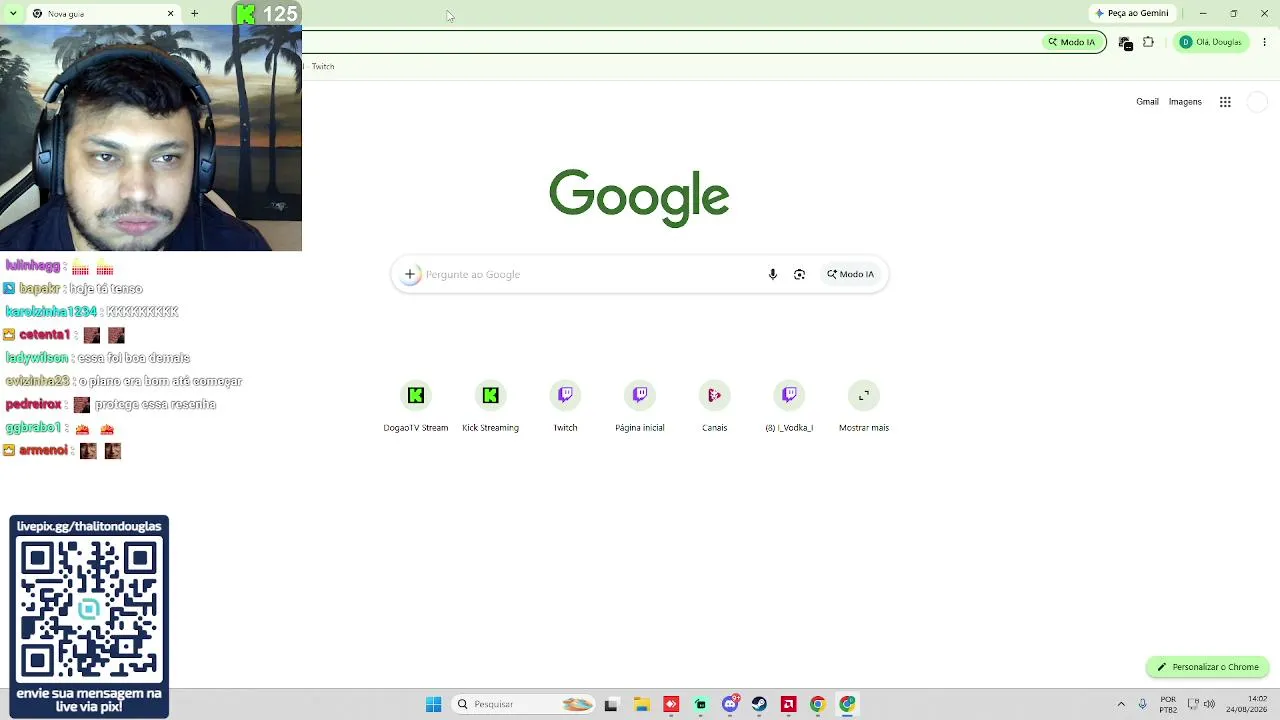Open the Imagens link
Viewport: 1280px width, 720px height.
pos(1185,102)
